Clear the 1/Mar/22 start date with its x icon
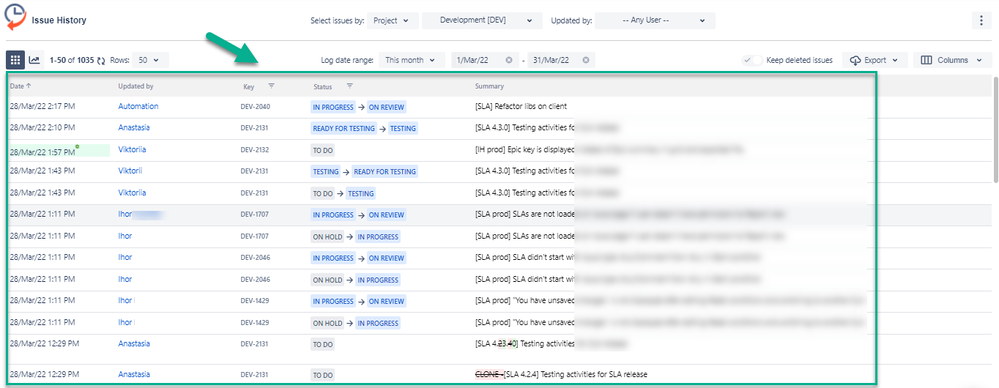 508,60
